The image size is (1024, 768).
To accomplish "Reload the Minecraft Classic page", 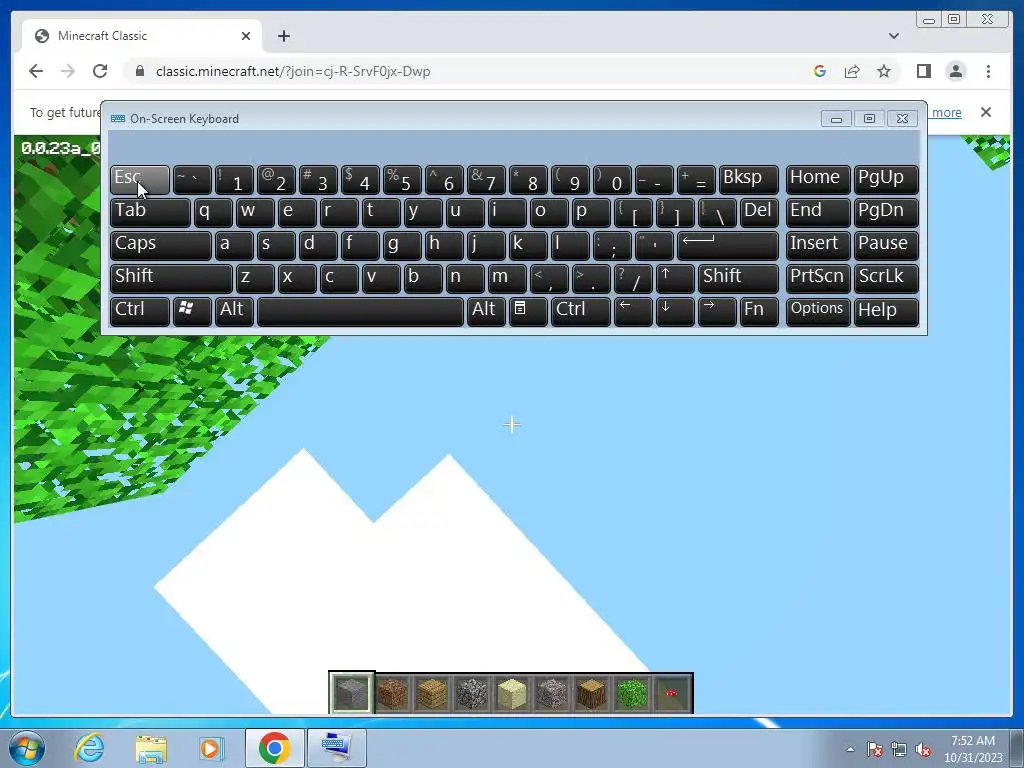I will [x=100, y=71].
